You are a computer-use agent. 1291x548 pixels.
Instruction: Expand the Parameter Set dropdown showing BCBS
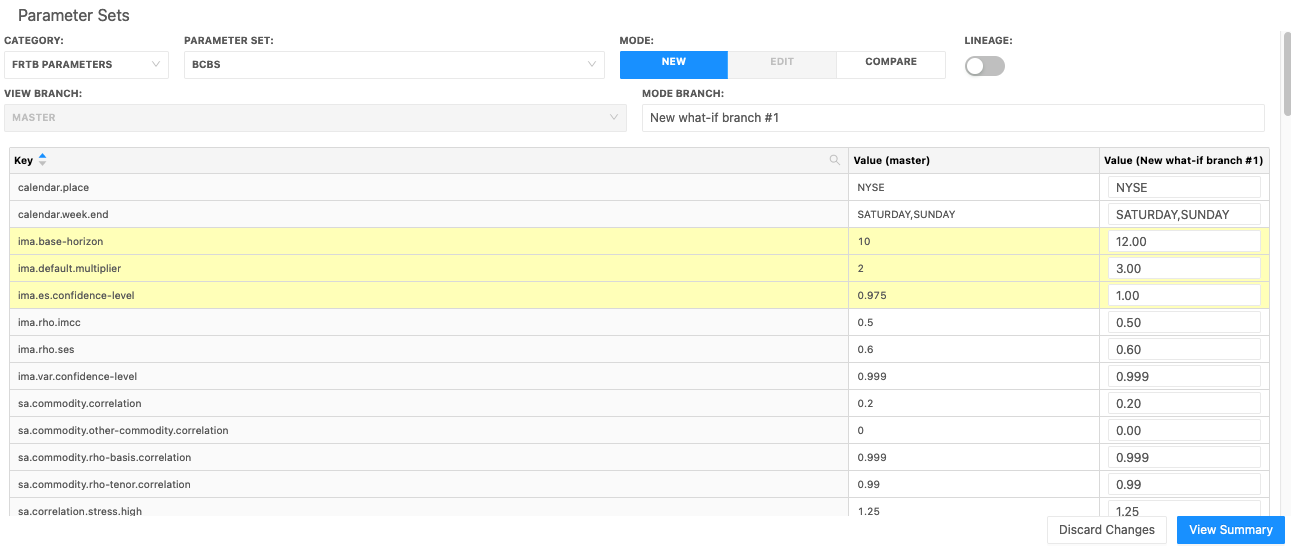pos(394,65)
